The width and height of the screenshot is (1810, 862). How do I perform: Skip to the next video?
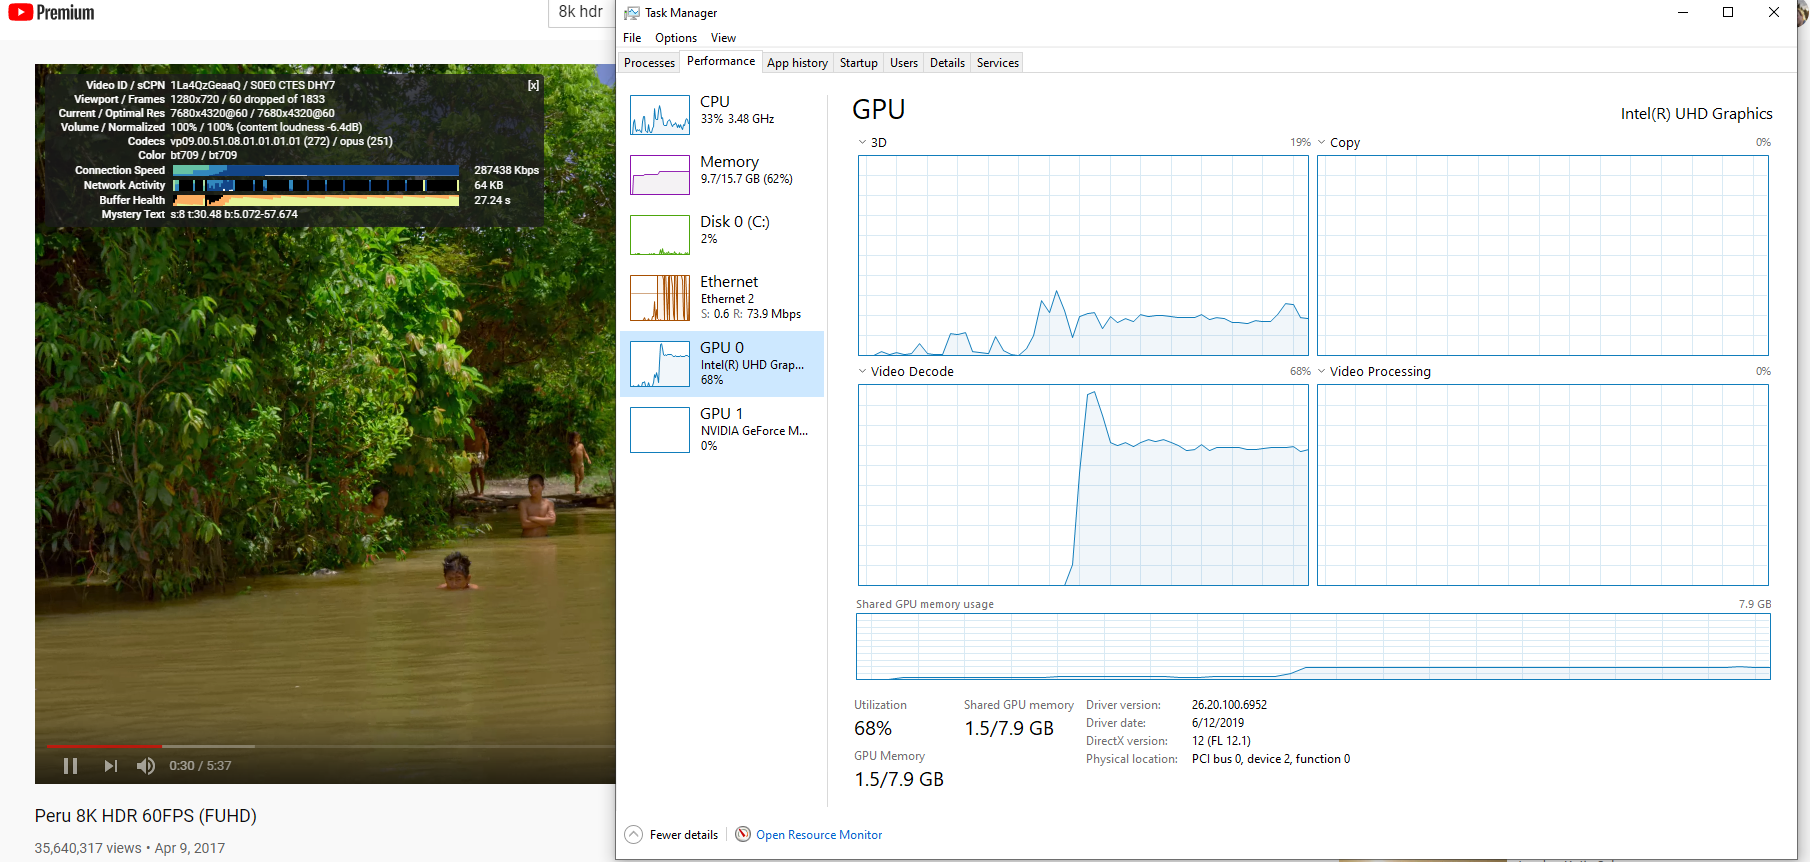click(x=110, y=766)
